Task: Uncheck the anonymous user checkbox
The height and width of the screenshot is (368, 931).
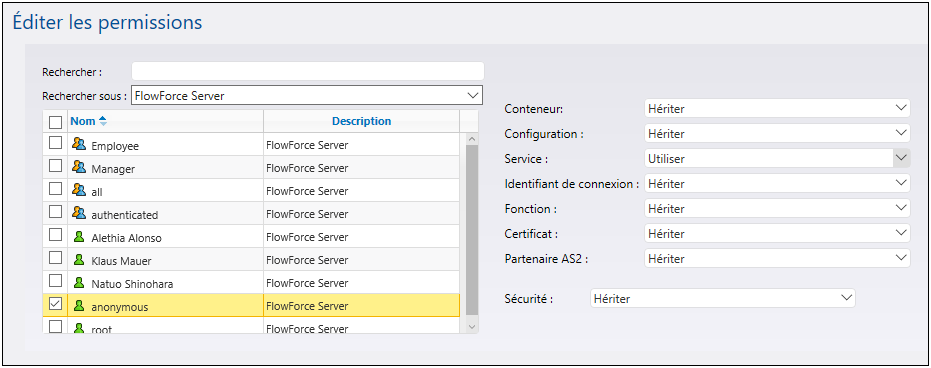Action: pyautogui.click(x=55, y=304)
